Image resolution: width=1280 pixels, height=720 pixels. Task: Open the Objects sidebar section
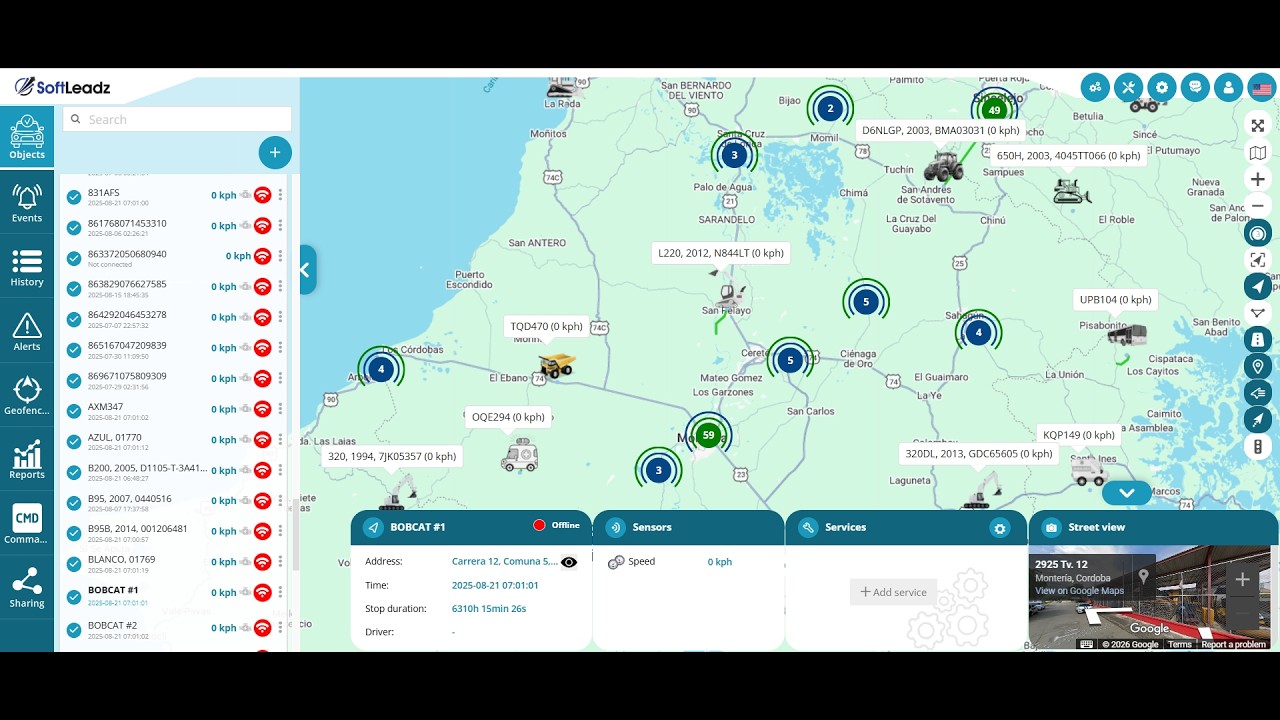[27, 137]
